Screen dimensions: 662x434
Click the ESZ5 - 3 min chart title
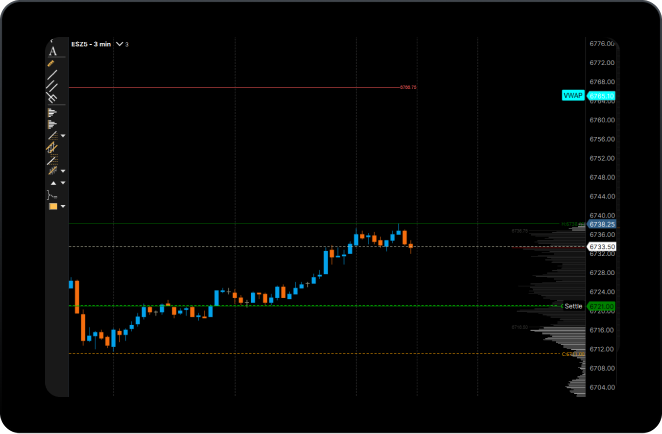(91, 44)
